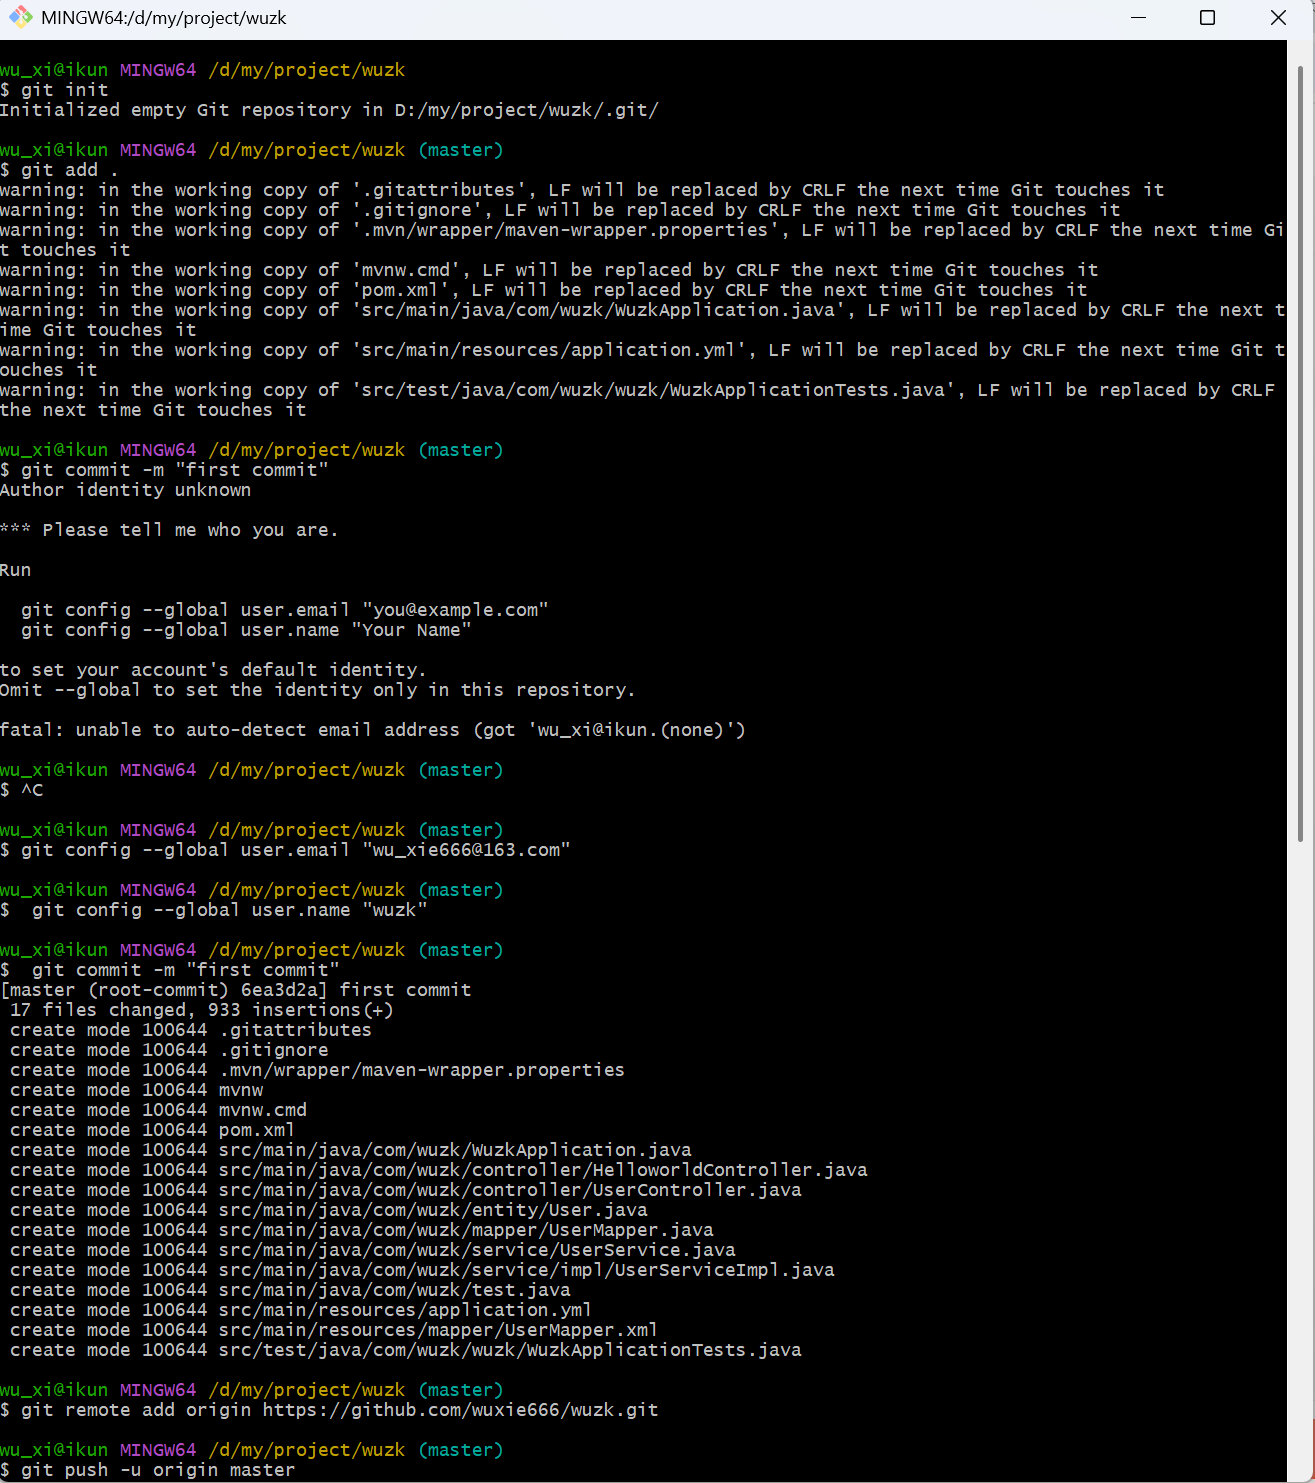1315x1483 pixels.
Task: Click the warning mentioning application.yml
Action: tap(642, 360)
